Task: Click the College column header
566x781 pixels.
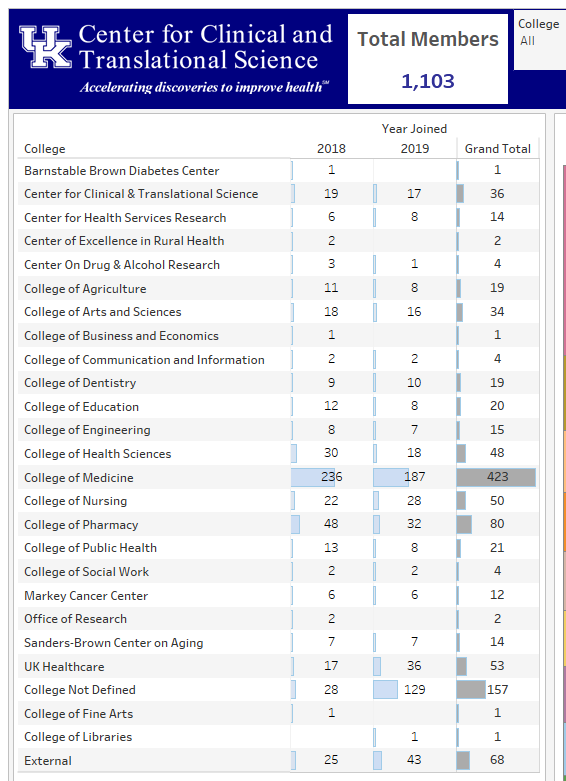Action: 44,149
